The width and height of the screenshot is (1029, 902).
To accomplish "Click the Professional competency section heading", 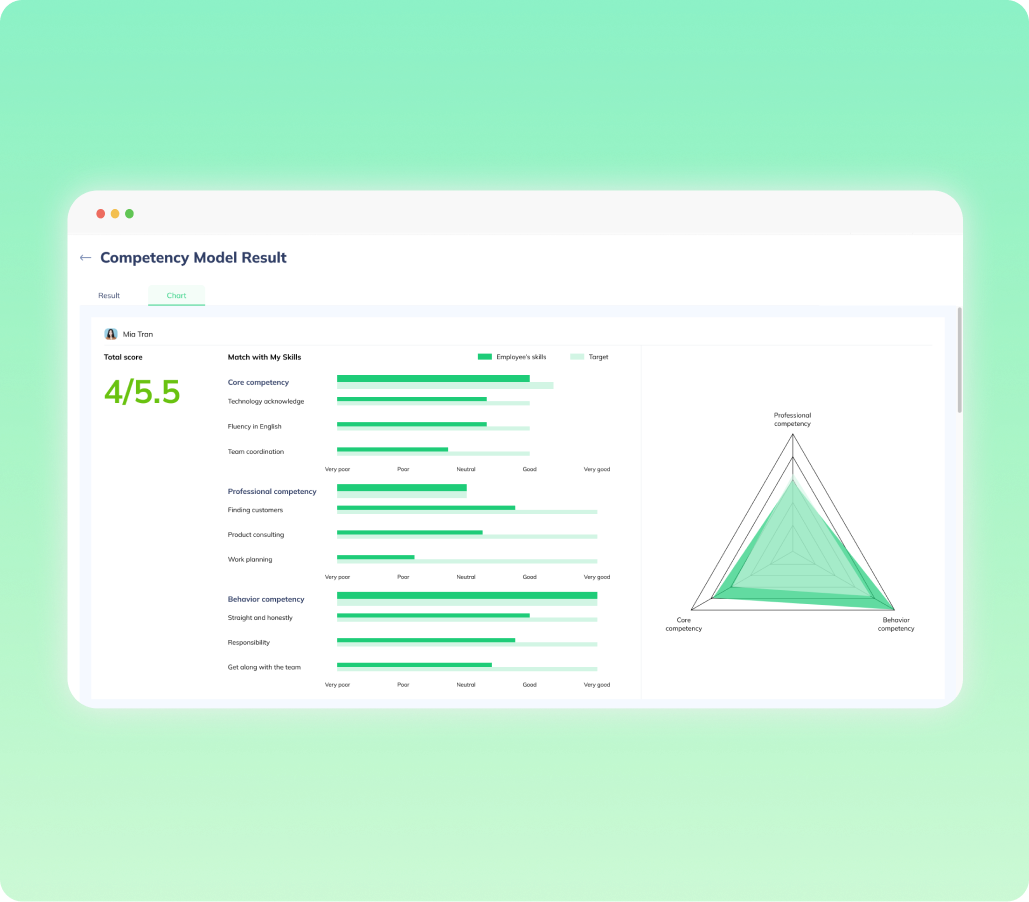I will (x=272, y=491).
